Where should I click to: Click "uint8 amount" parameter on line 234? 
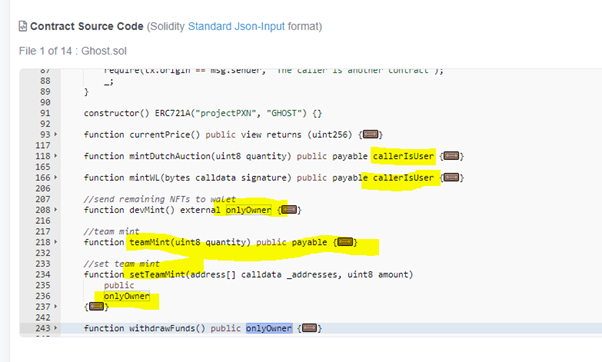pos(377,274)
